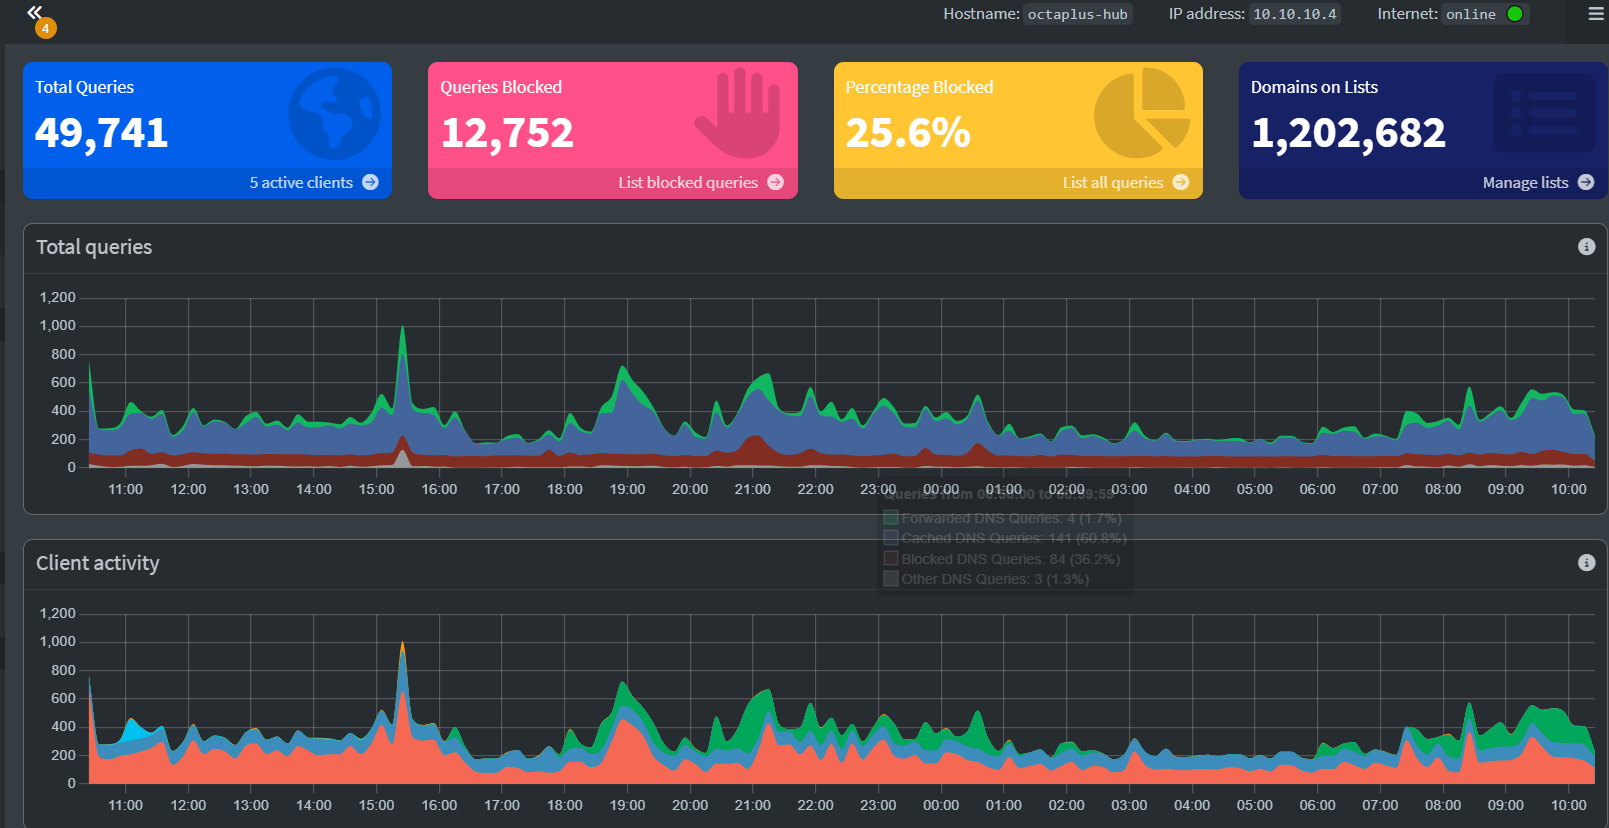Viewport: 1609px width, 828px height.
Task: Click the green online status indicator
Action: coord(1515,14)
